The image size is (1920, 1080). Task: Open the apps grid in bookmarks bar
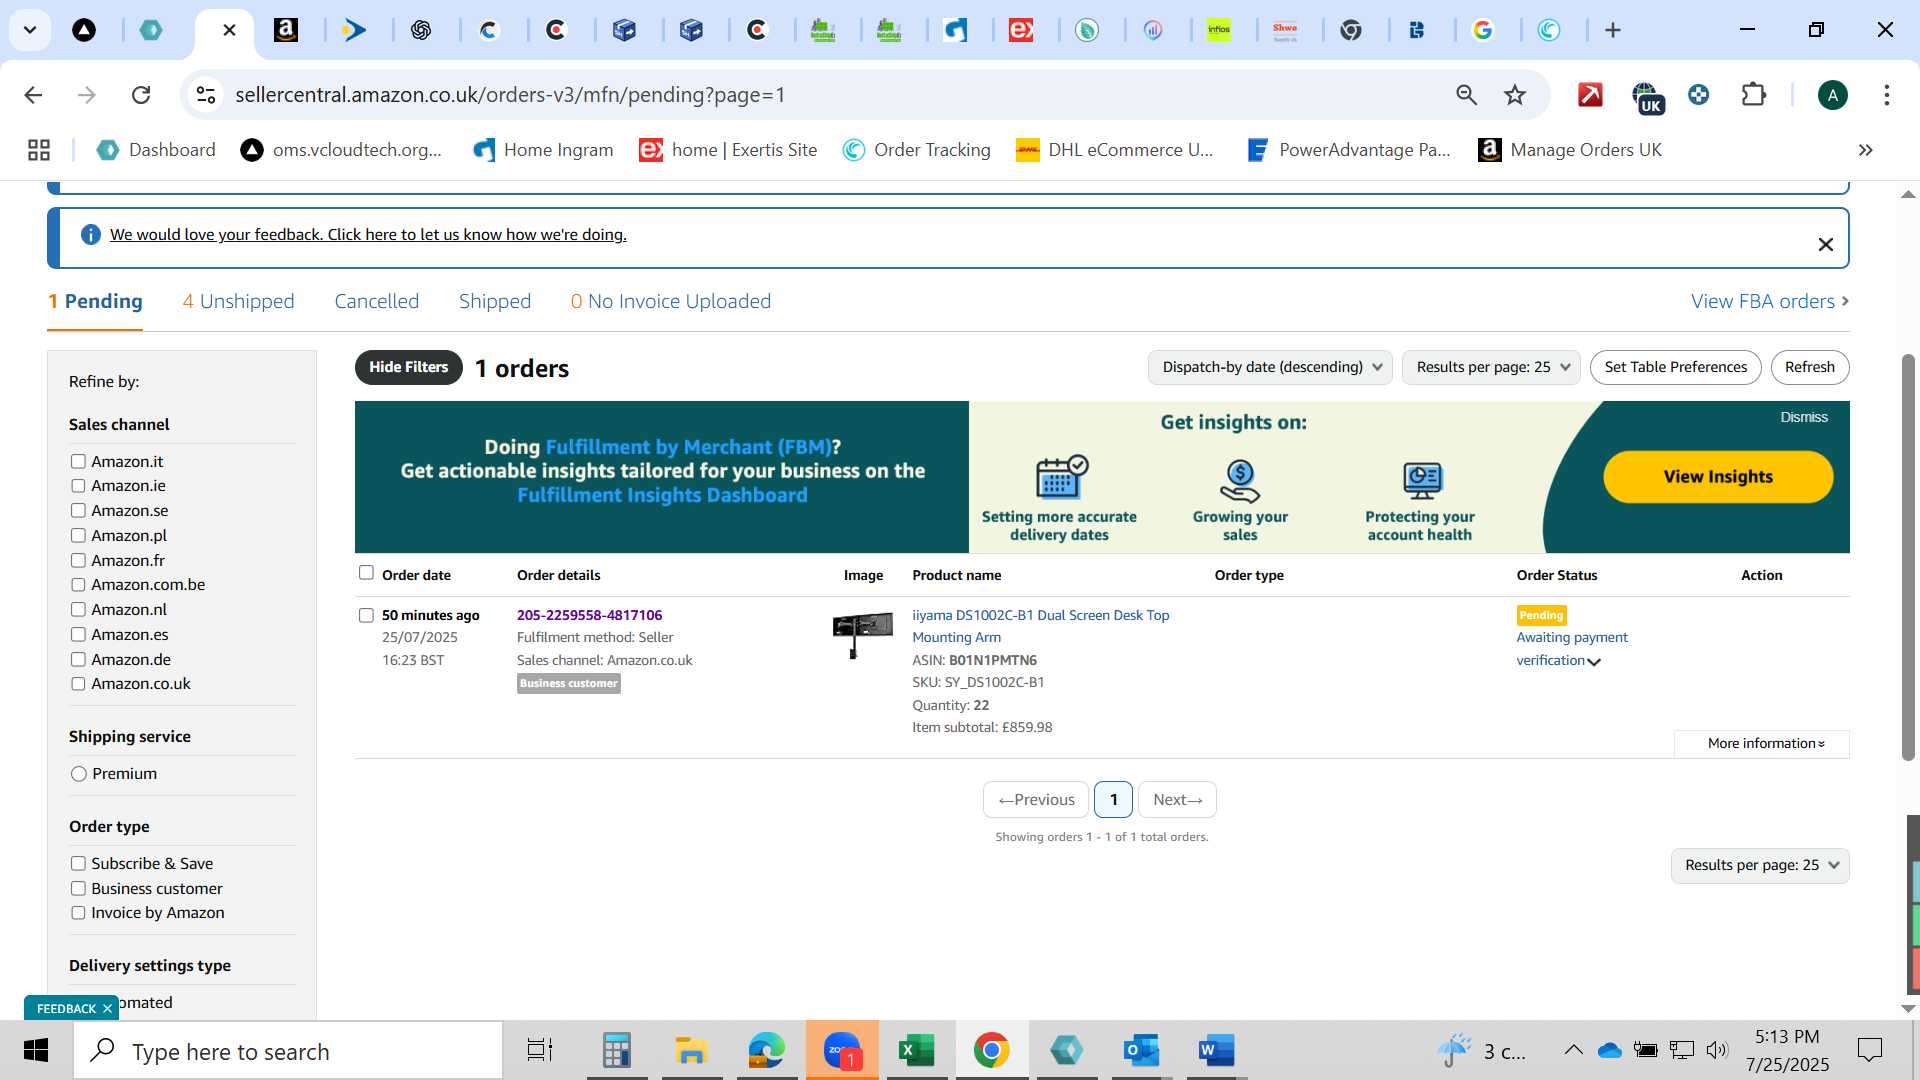coord(39,150)
